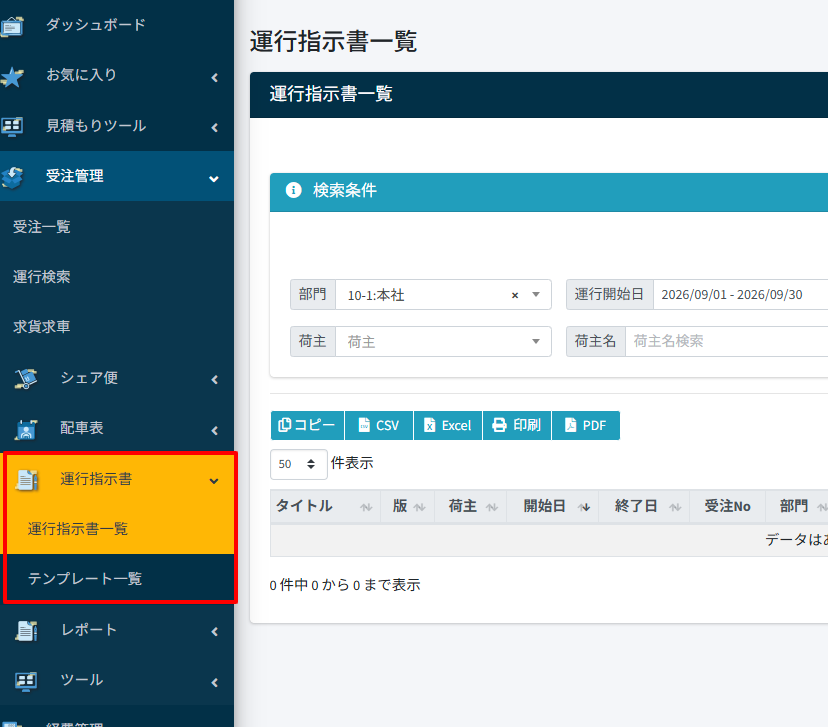
Task: Click the 見積もりツール monitor icon
Action: coord(12,127)
